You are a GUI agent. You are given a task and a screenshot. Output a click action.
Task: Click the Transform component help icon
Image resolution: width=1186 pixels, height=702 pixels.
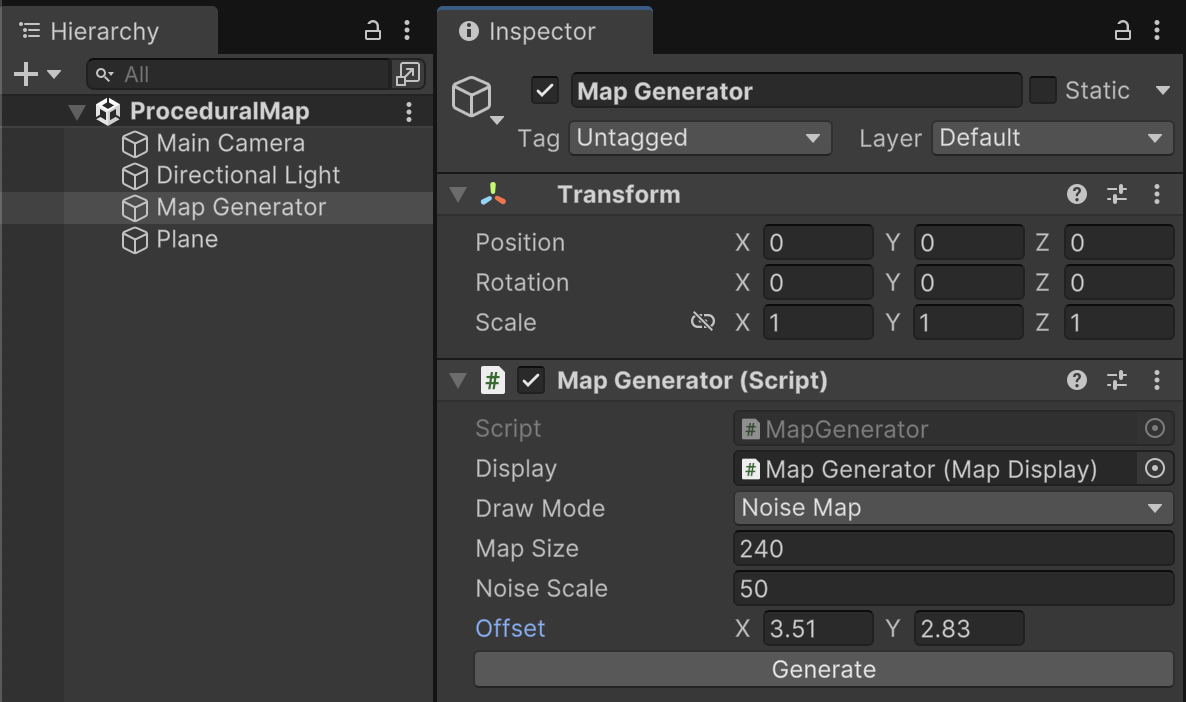[x=1077, y=194]
